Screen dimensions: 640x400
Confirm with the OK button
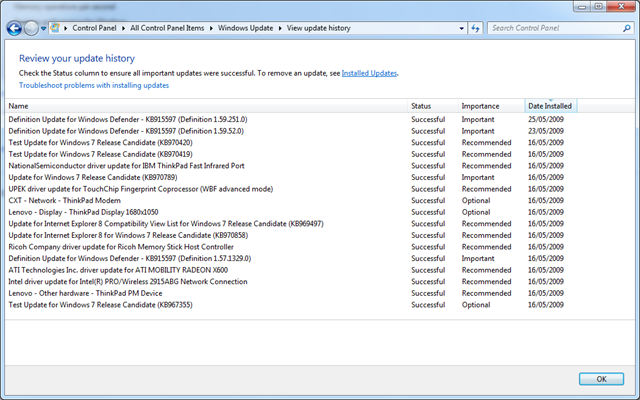(601, 379)
